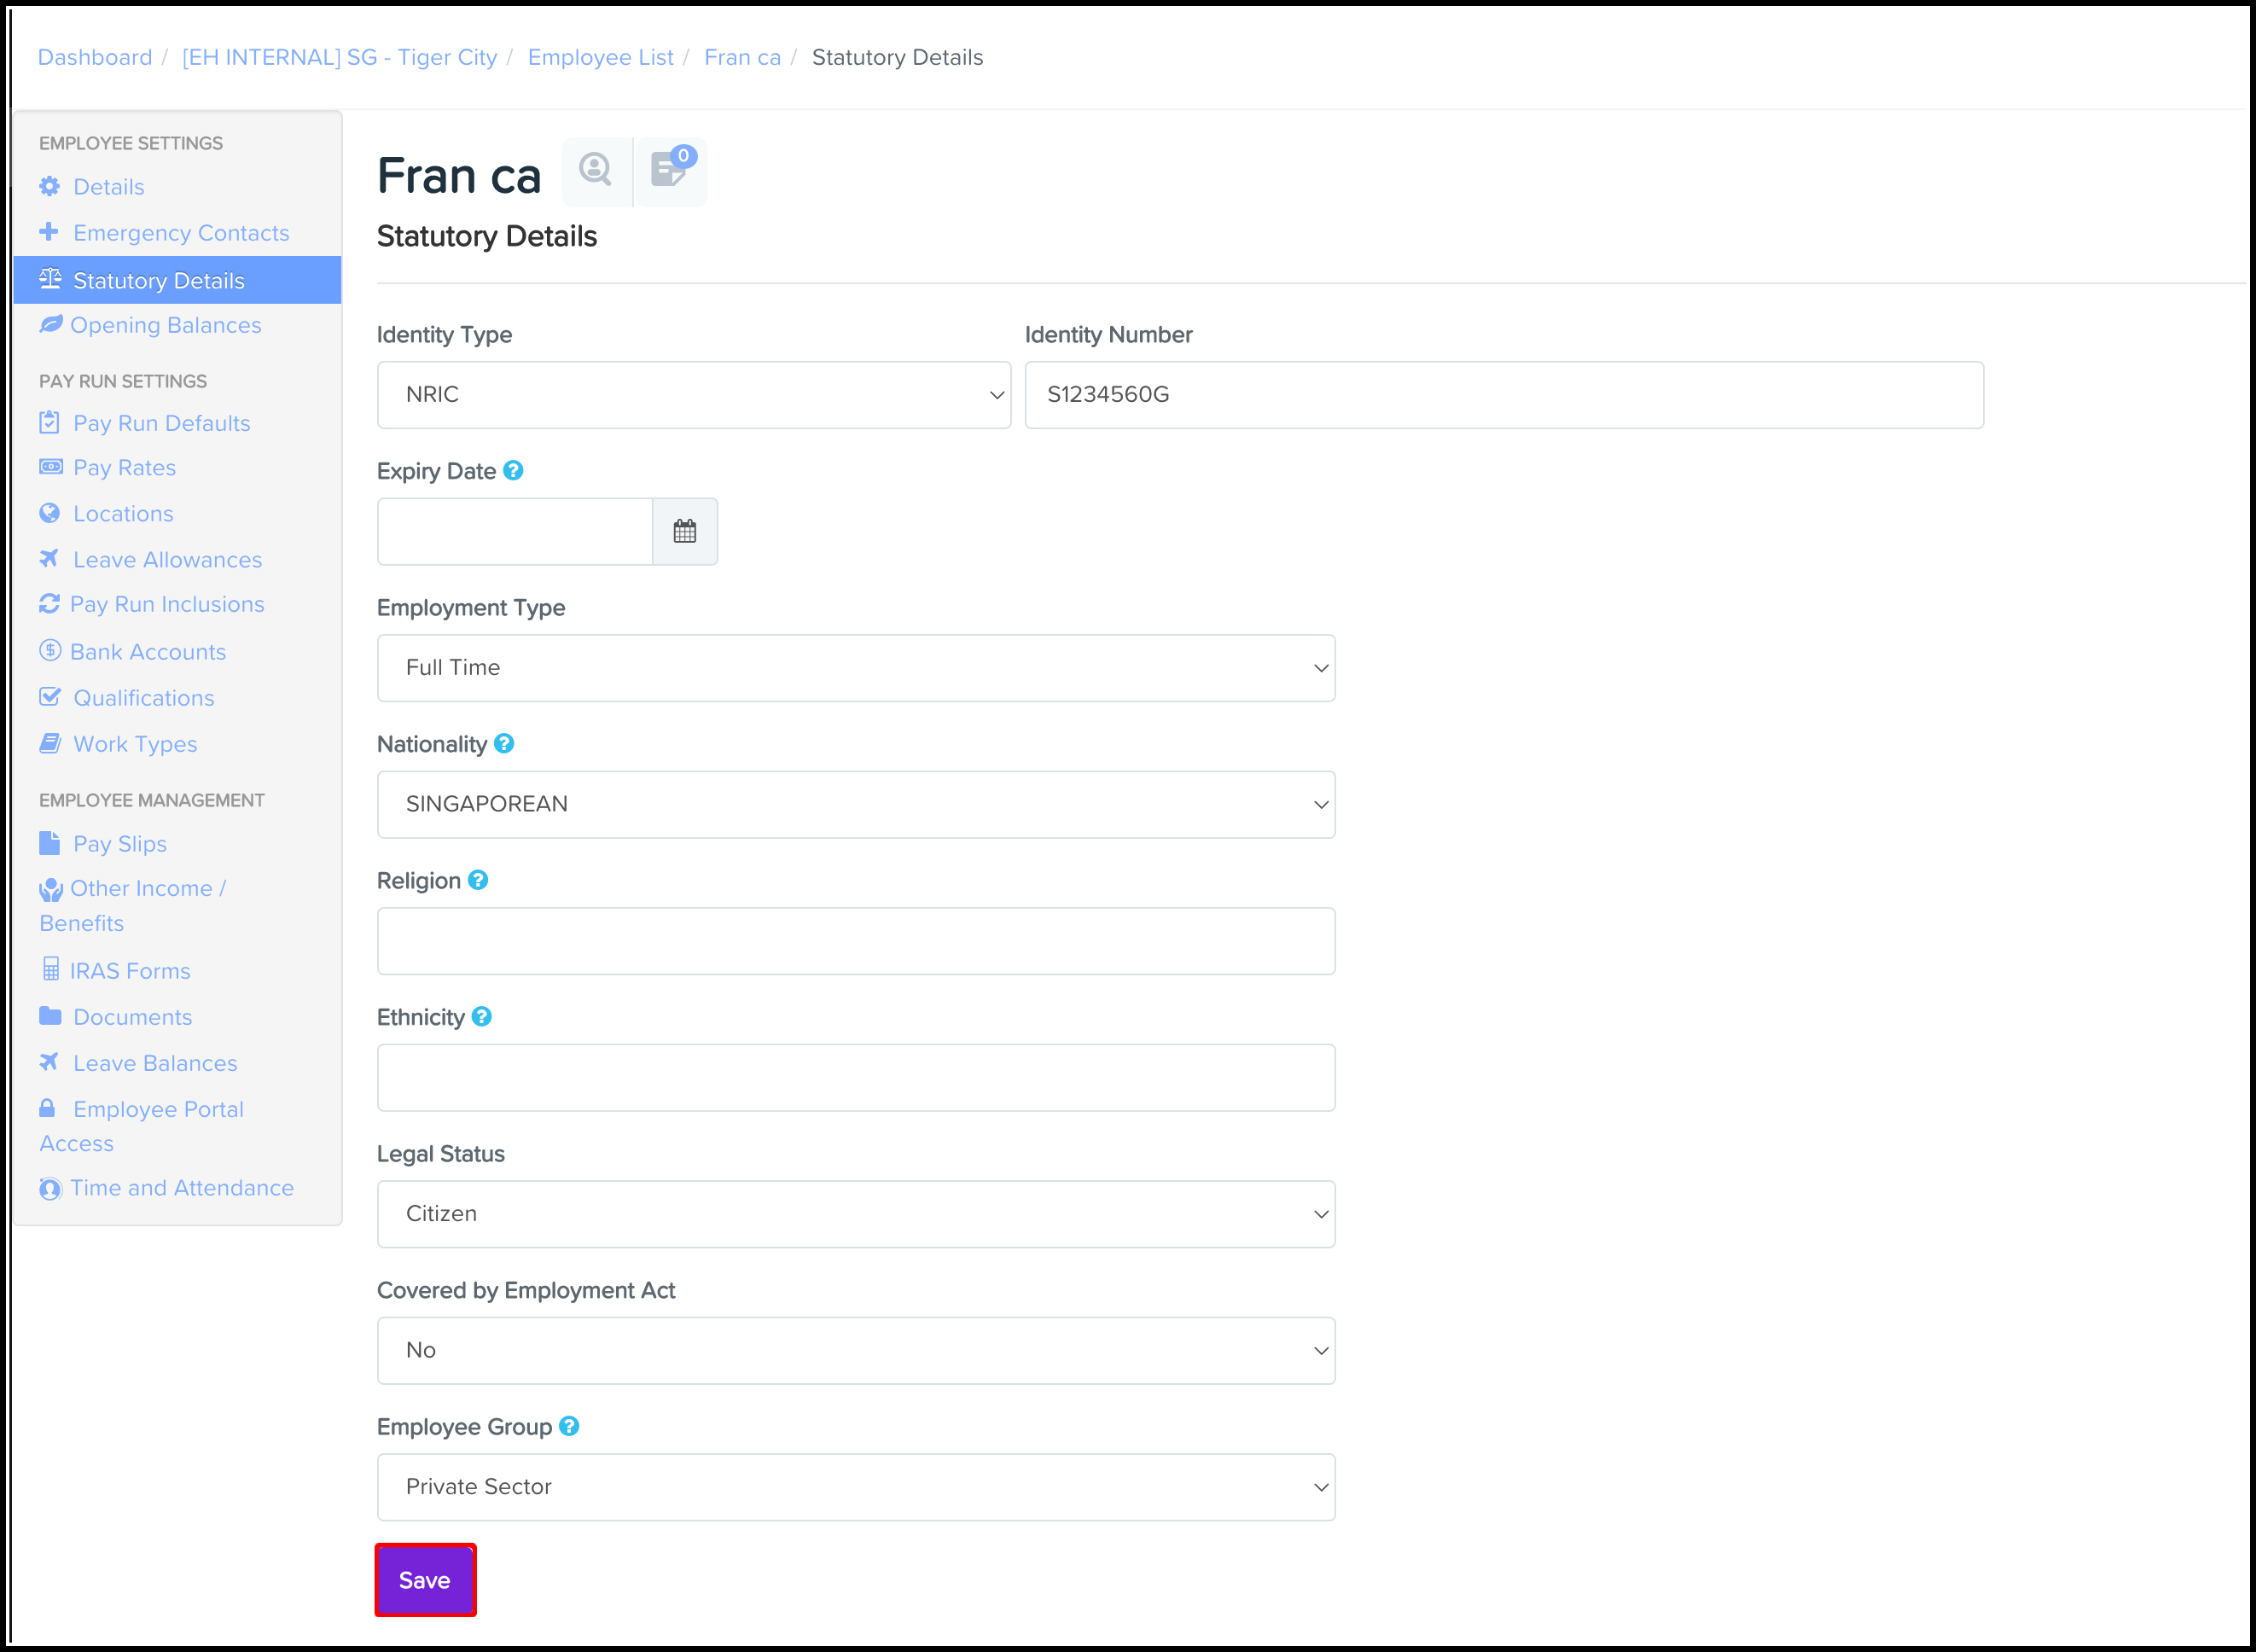Click the file icon beside Pay Slips

[x=49, y=843]
